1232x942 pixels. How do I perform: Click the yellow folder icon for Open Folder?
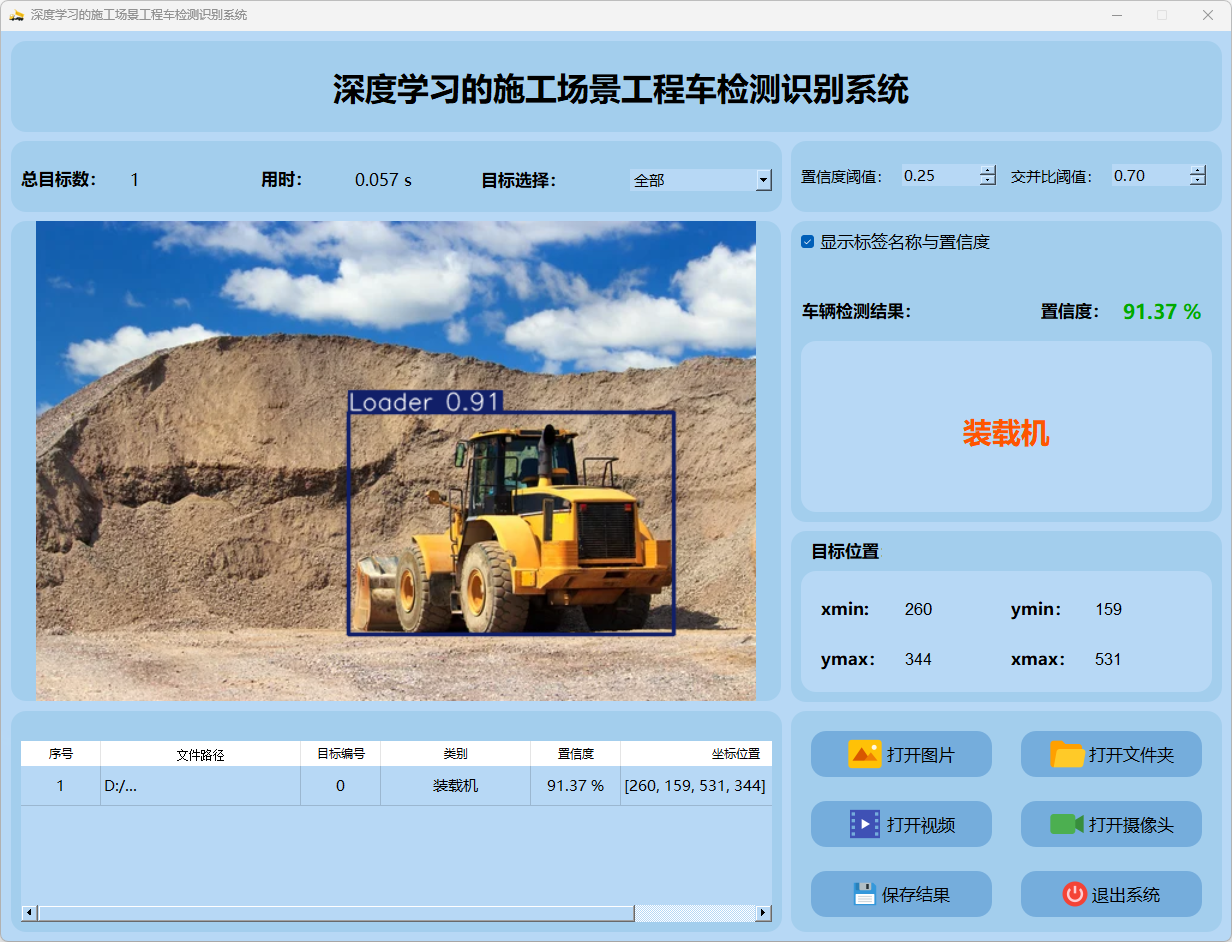tap(1067, 754)
